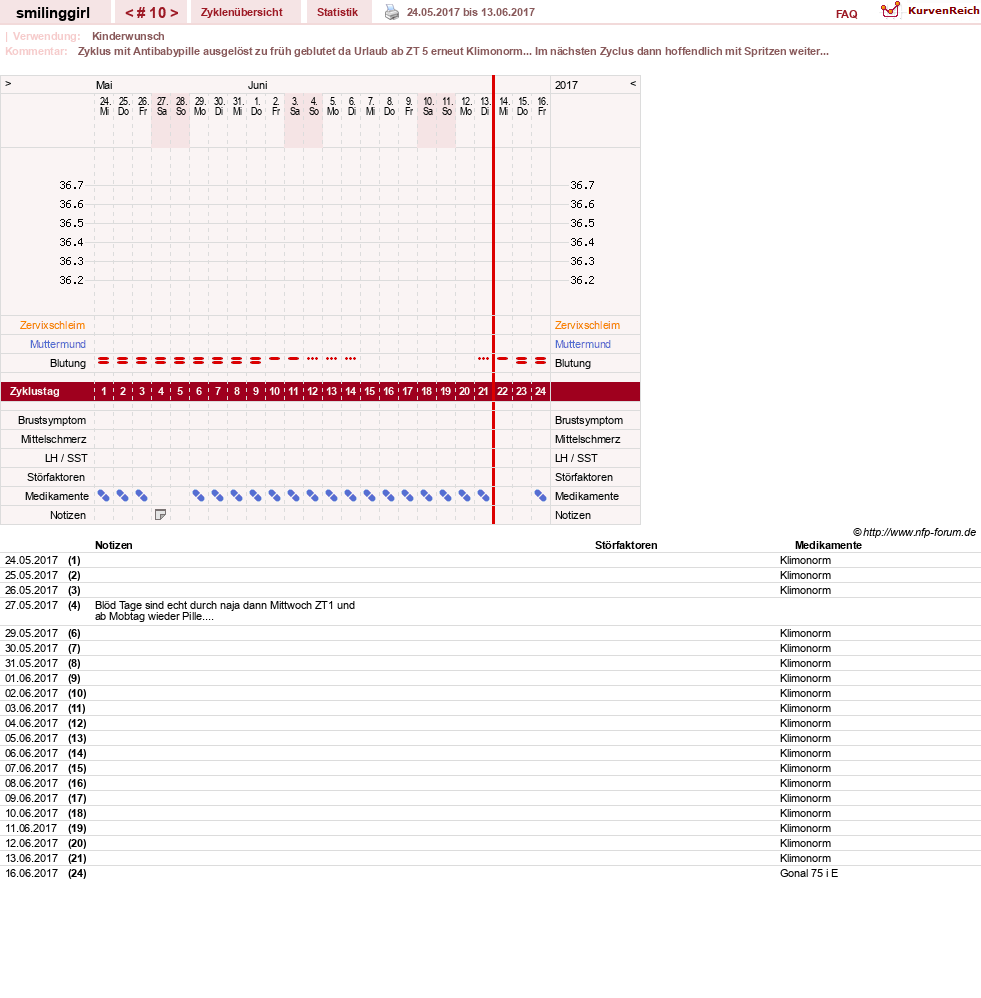Viewport: 981px width, 998px height.
Task: Click bleeding marker on cycle day 5
Action: point(180,361)
